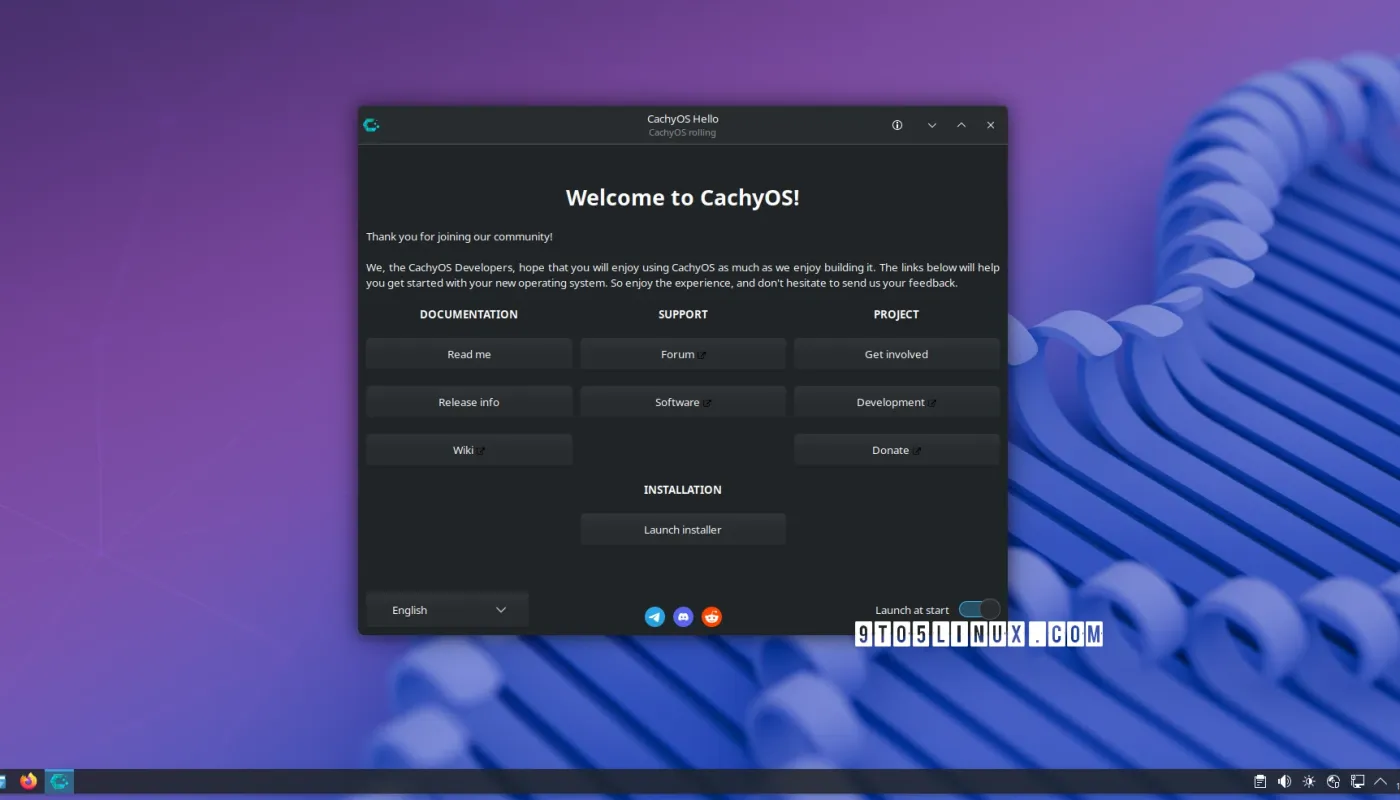Close the CachyOS Hello window

(990, 125)
